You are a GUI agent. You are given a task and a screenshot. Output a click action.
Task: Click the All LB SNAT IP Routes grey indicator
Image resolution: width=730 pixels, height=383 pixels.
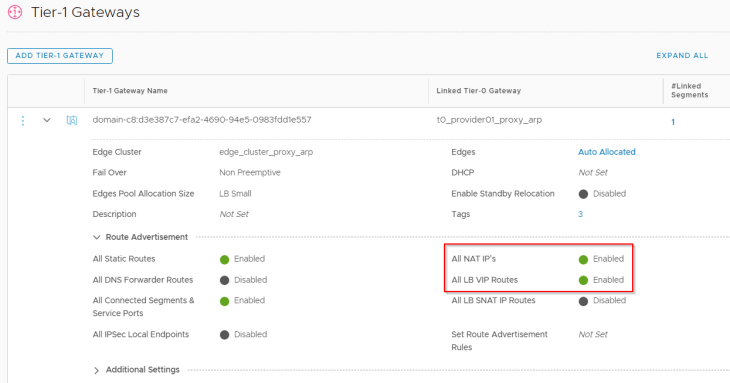point(583,301)
